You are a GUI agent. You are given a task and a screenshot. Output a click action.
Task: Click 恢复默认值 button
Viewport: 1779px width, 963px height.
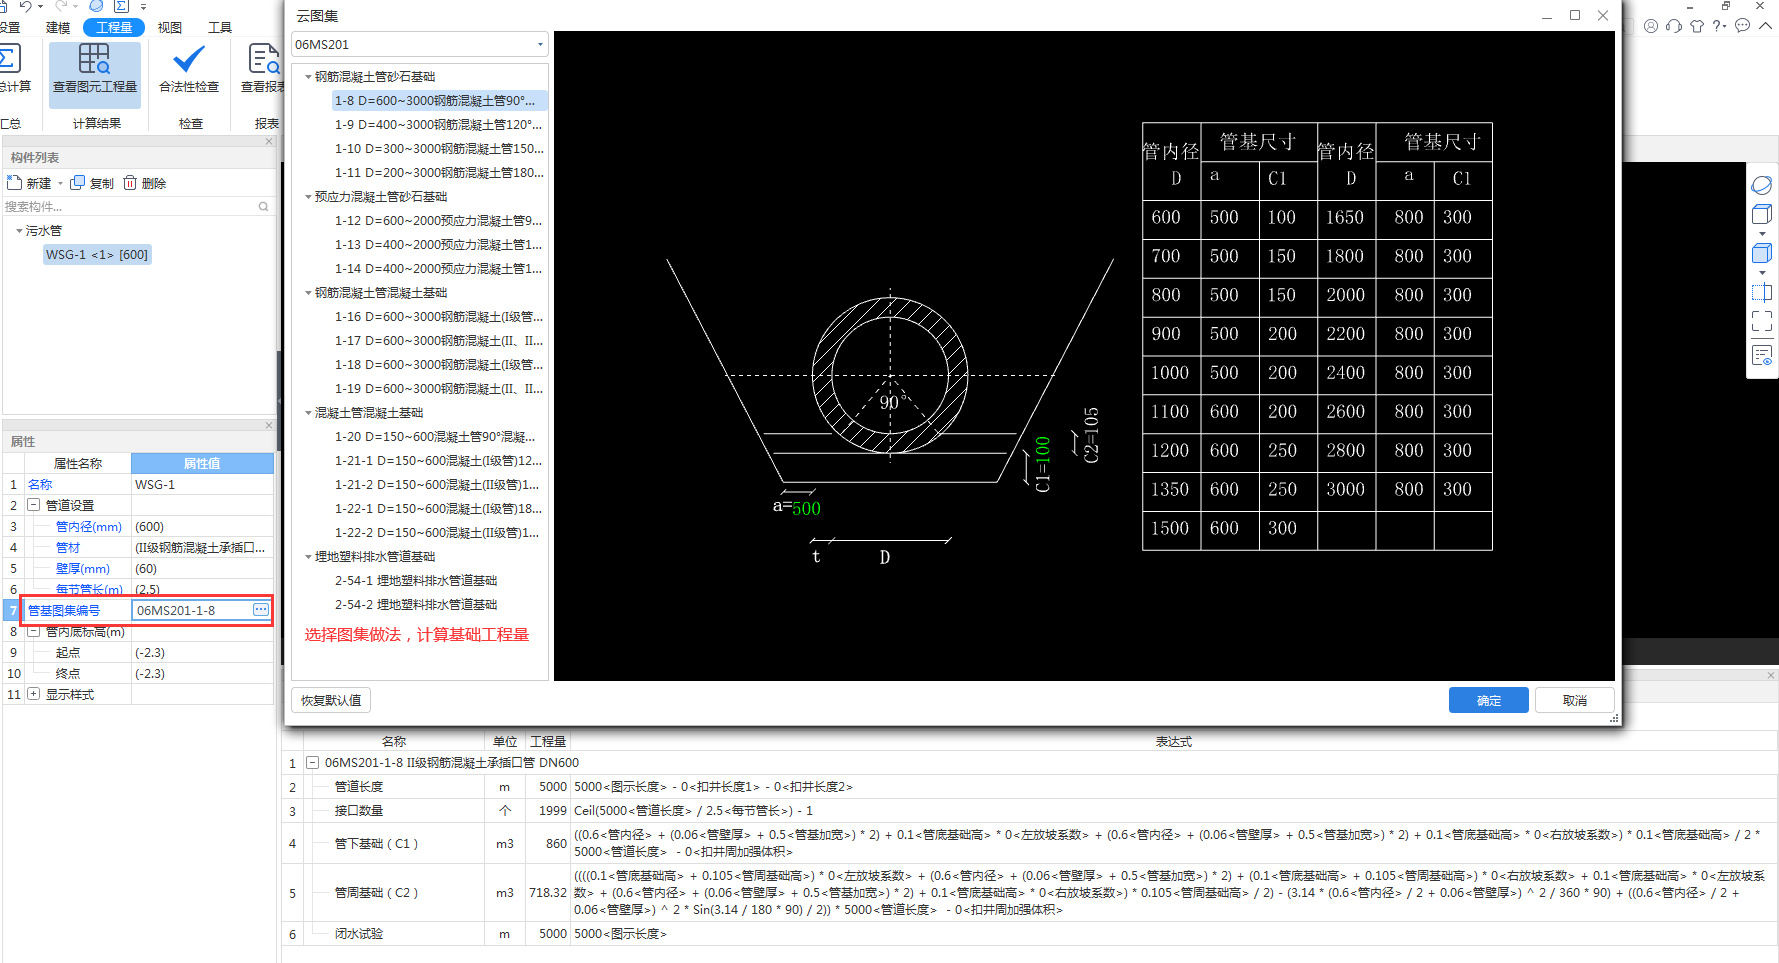(x=331, y=700)
